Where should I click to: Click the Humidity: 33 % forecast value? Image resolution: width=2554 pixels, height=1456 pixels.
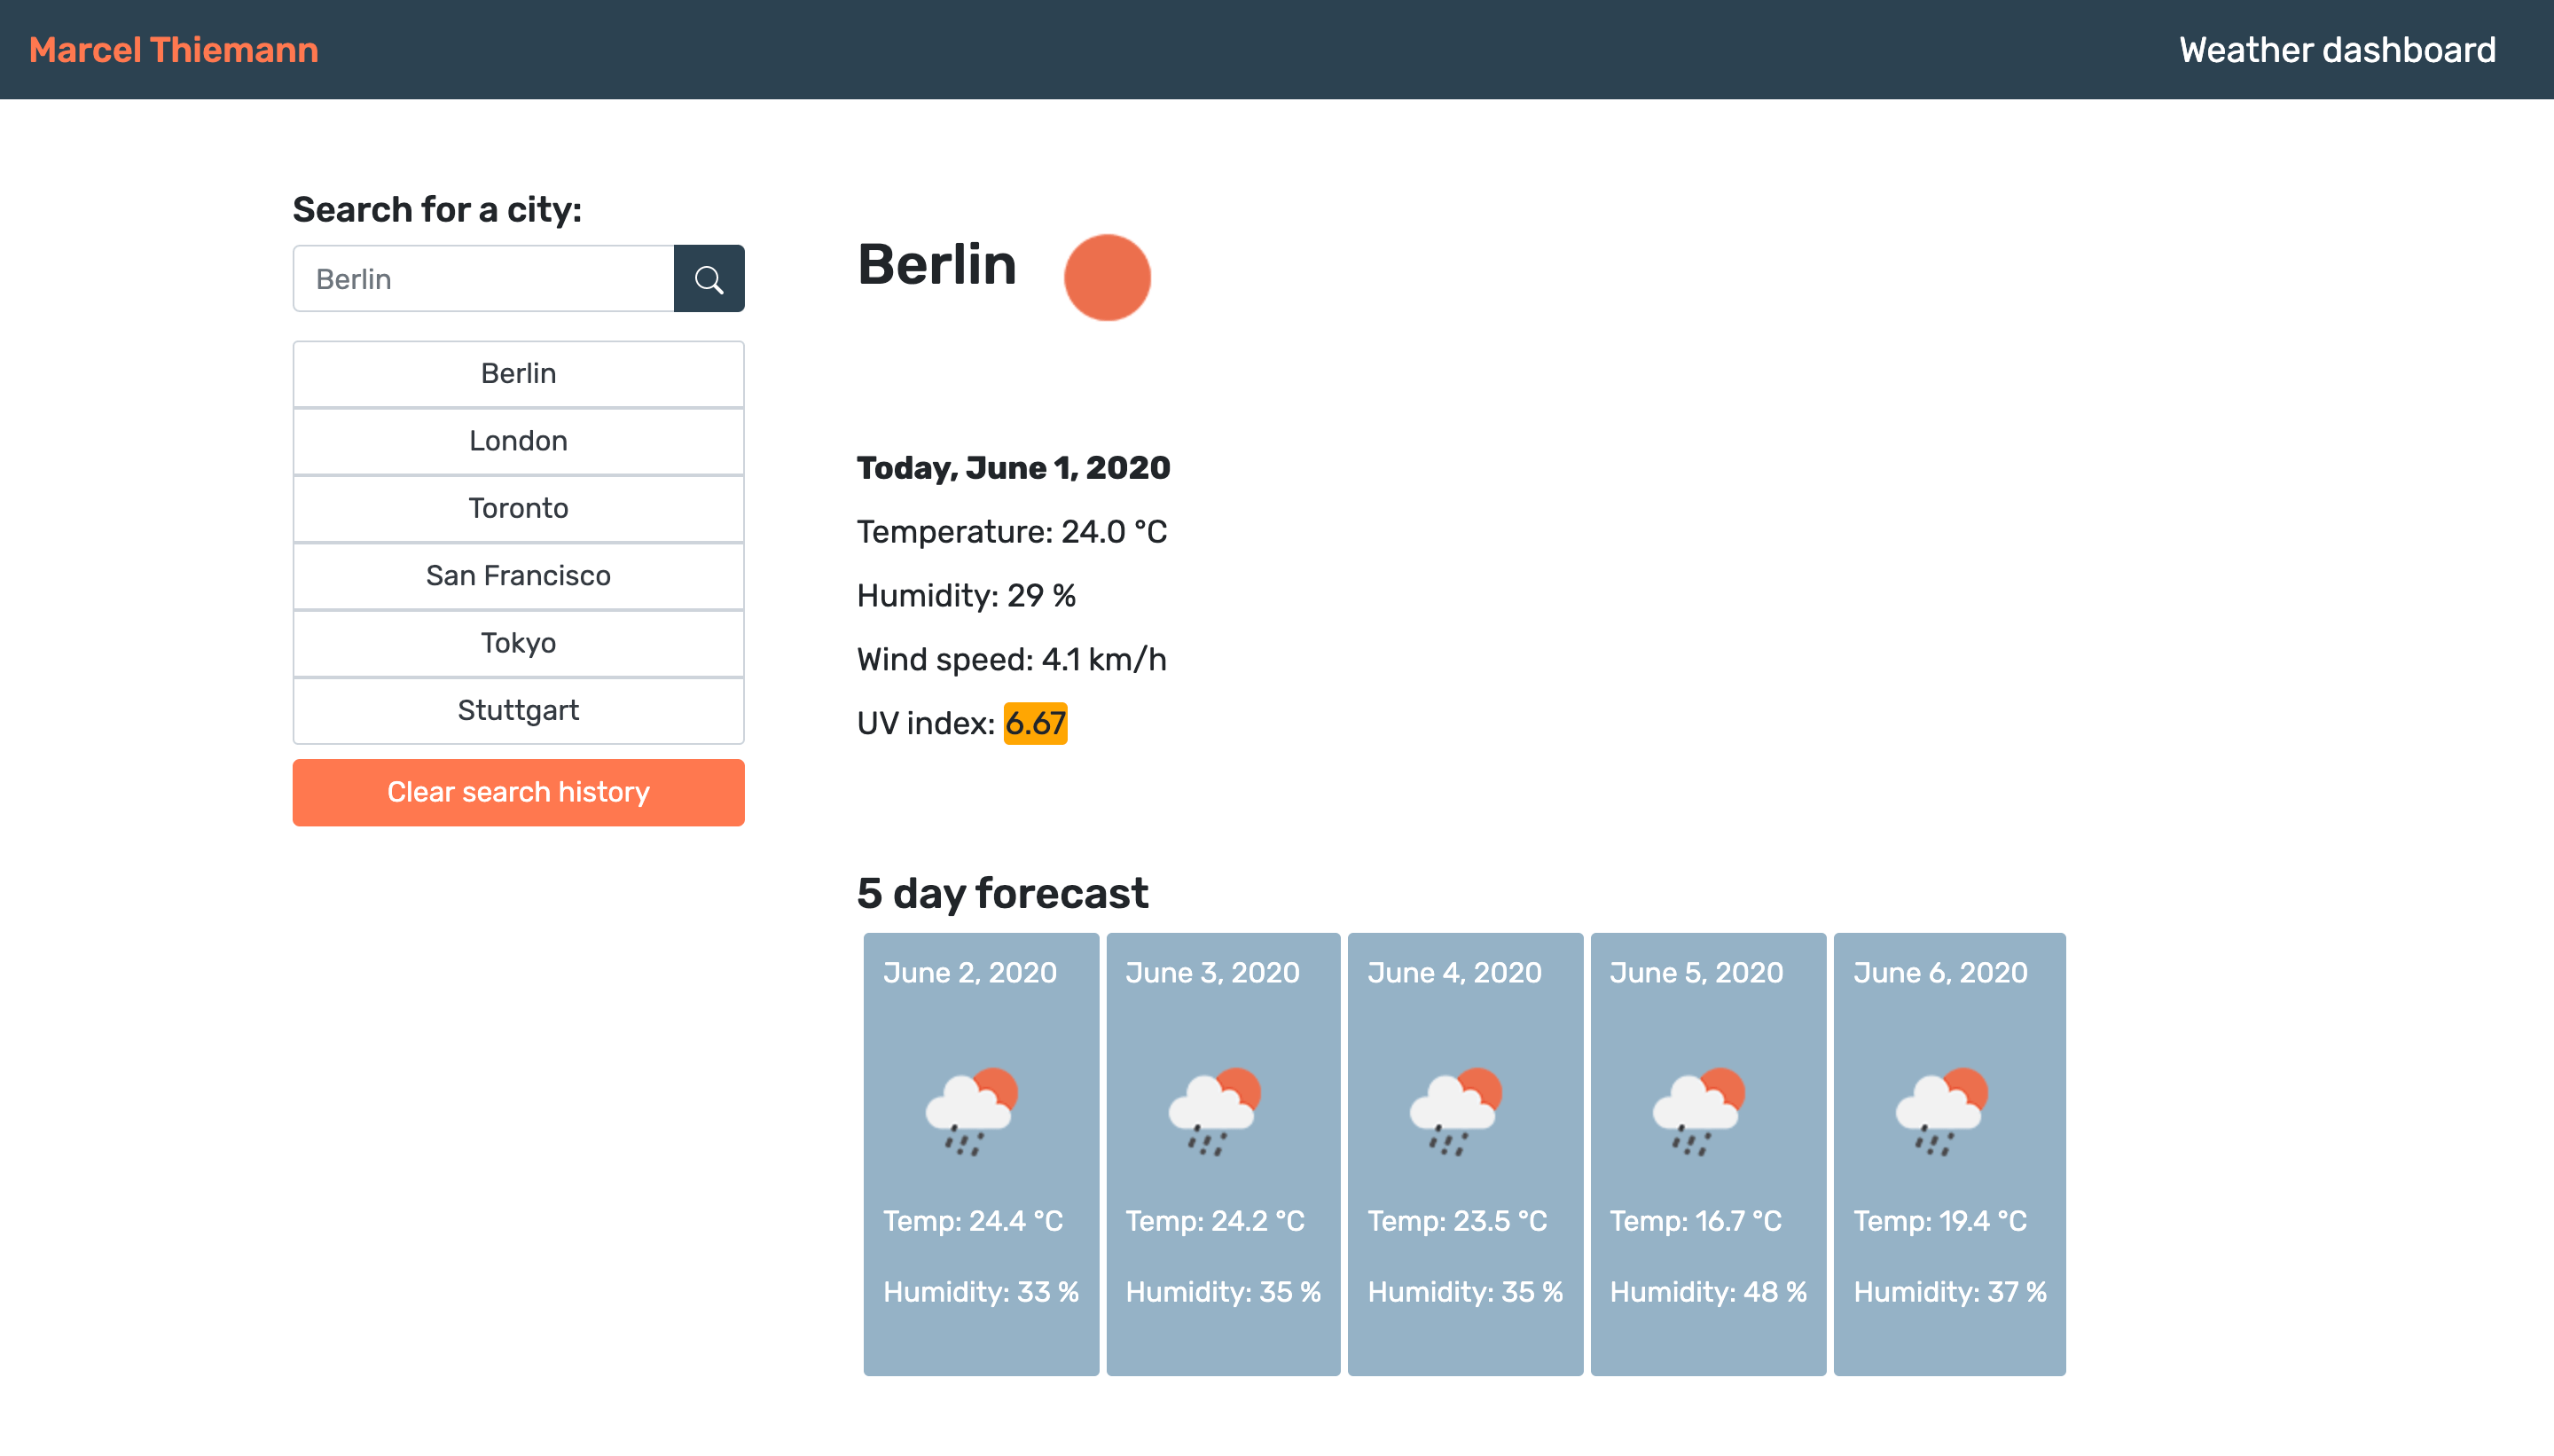(981, 1292)
